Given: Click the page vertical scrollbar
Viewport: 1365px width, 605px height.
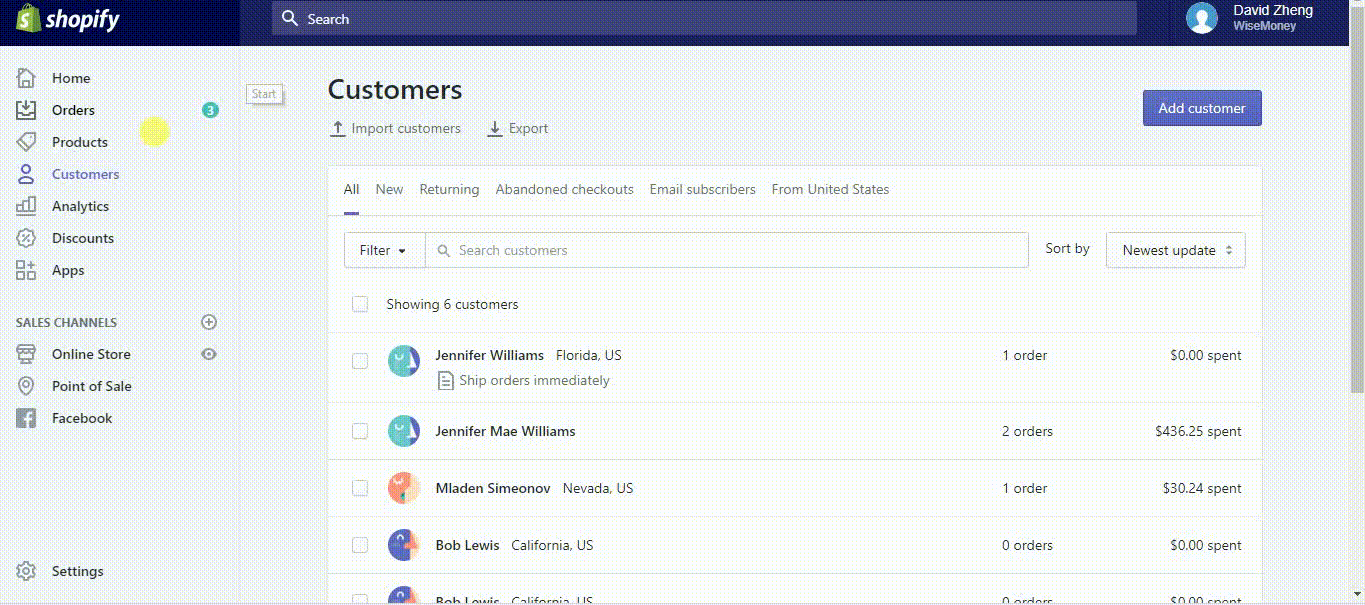Looking at the screenshot, I should 1357,200.
